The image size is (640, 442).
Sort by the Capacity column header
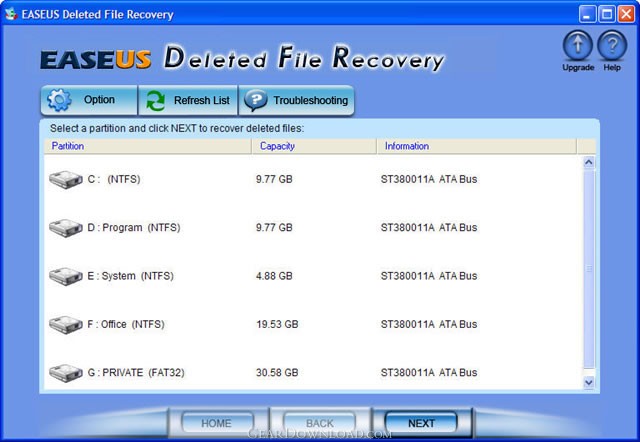point(314,146)
